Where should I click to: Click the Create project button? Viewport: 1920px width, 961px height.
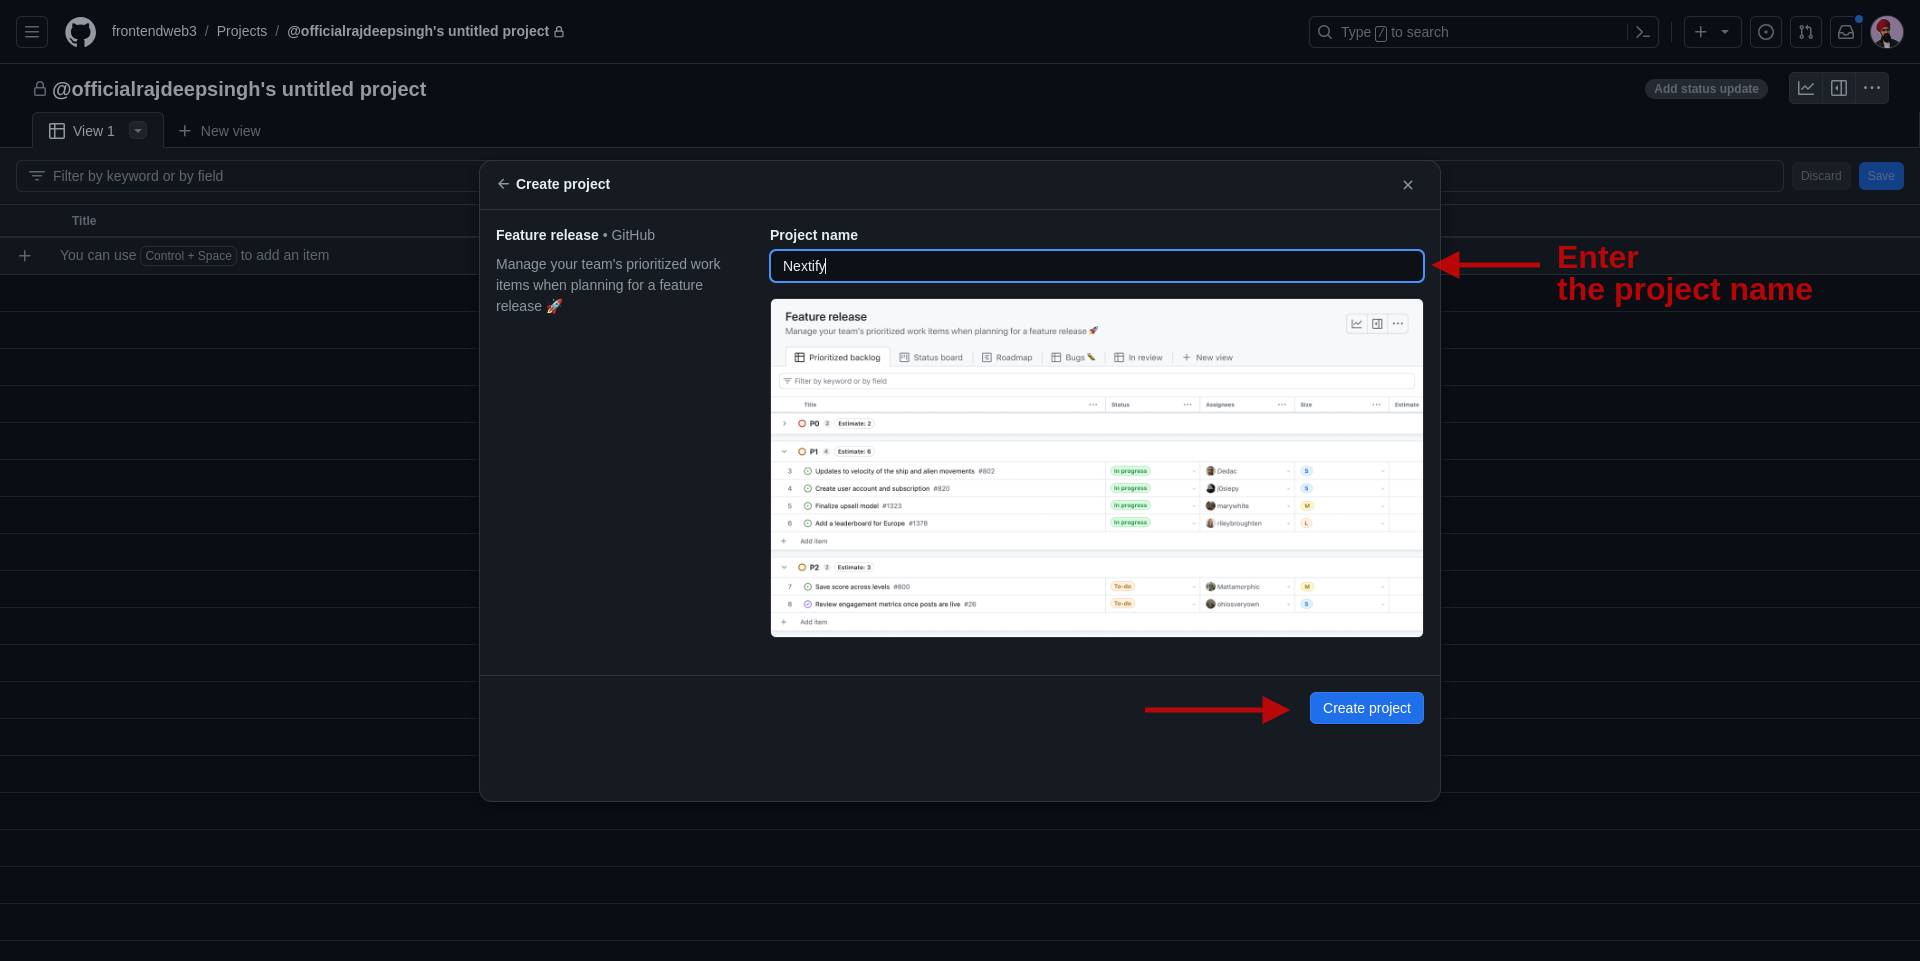pos(1367,708)
